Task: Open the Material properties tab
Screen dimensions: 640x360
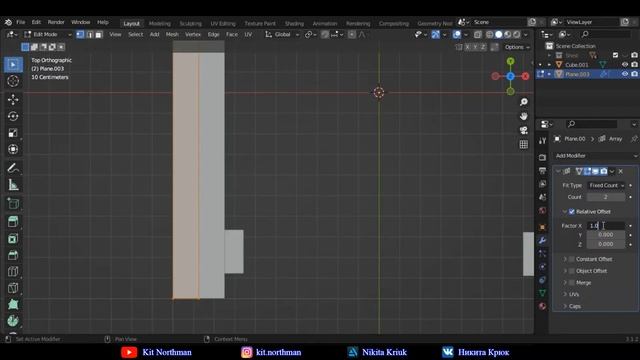Action: pos(542,306)
